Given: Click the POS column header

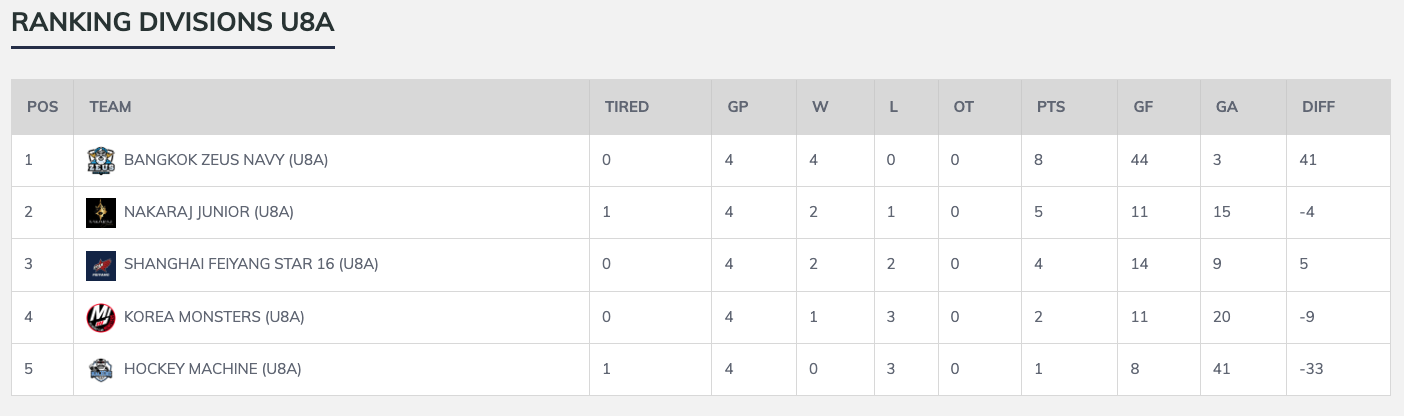Looking at the screenshot, I should click(x=42, y=107).
